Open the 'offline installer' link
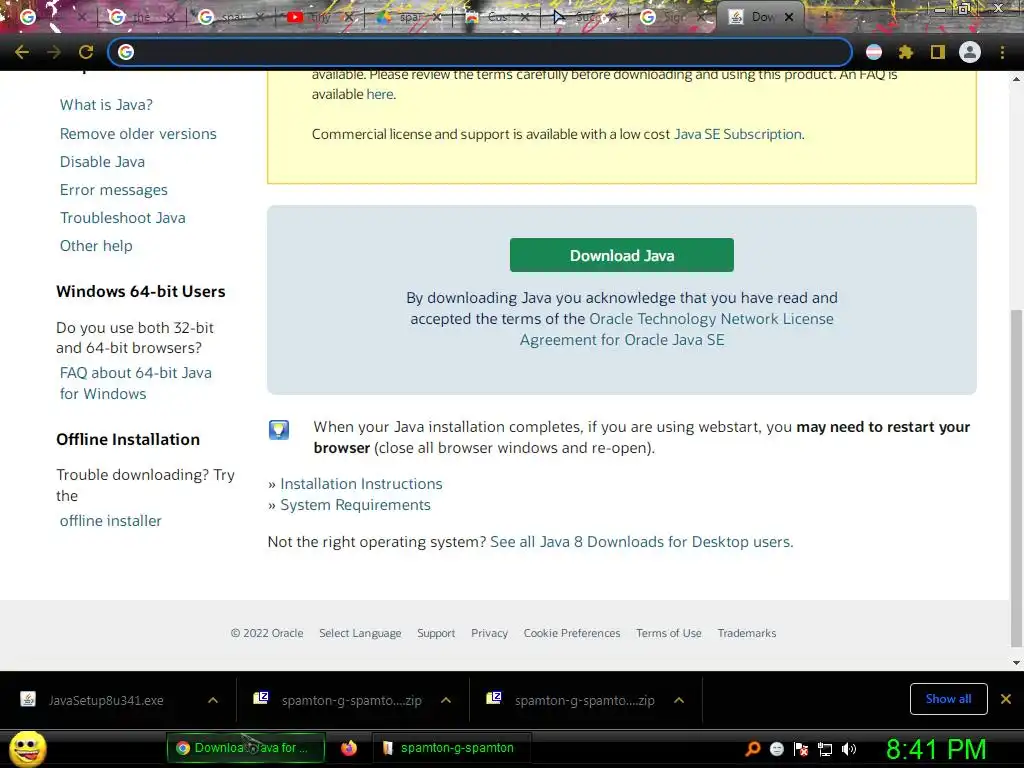The image size is (1024, 768). (110, 520)
